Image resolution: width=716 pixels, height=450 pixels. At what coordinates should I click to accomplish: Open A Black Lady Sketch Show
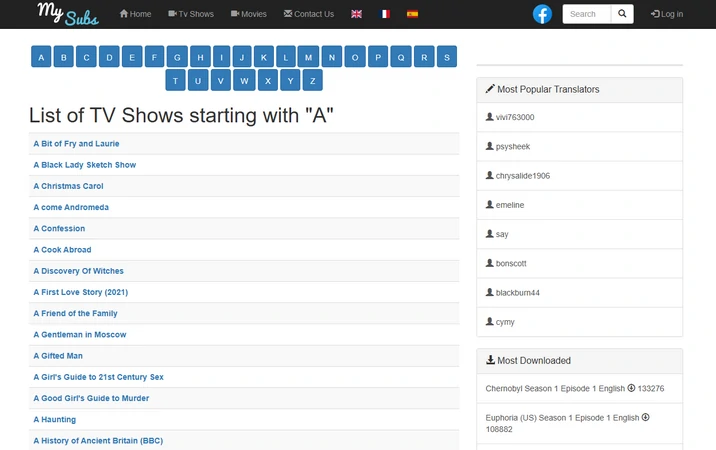pos(84,165)
